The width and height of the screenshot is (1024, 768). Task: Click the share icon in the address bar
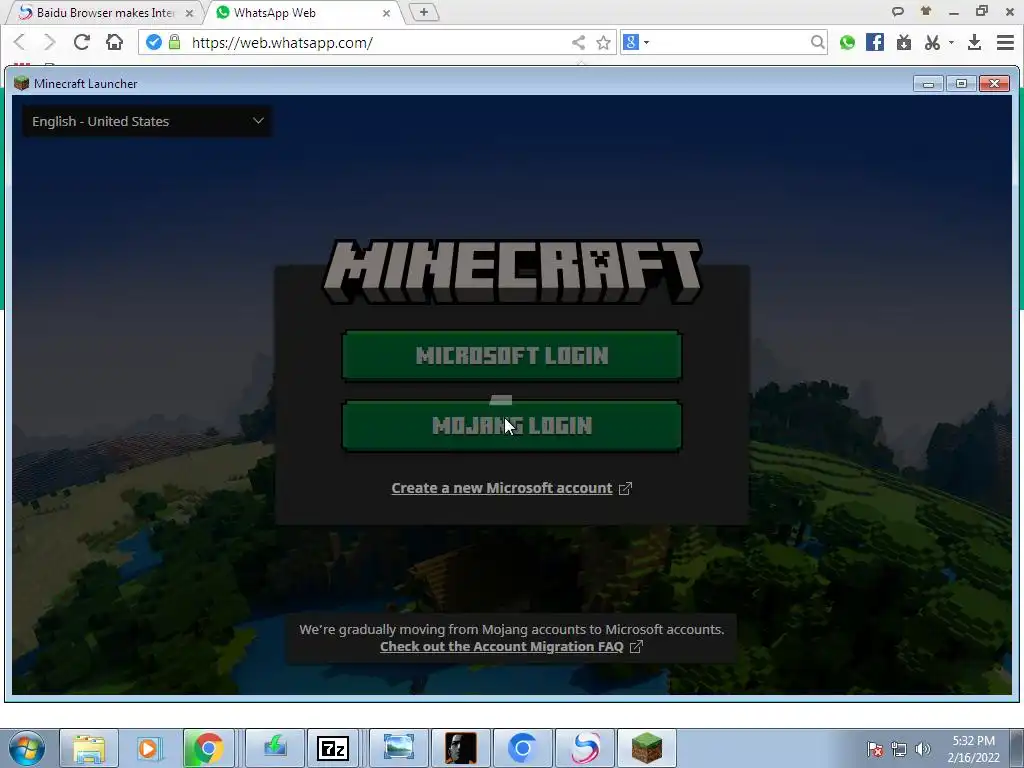pyautogui.click(x=579, y=42)
